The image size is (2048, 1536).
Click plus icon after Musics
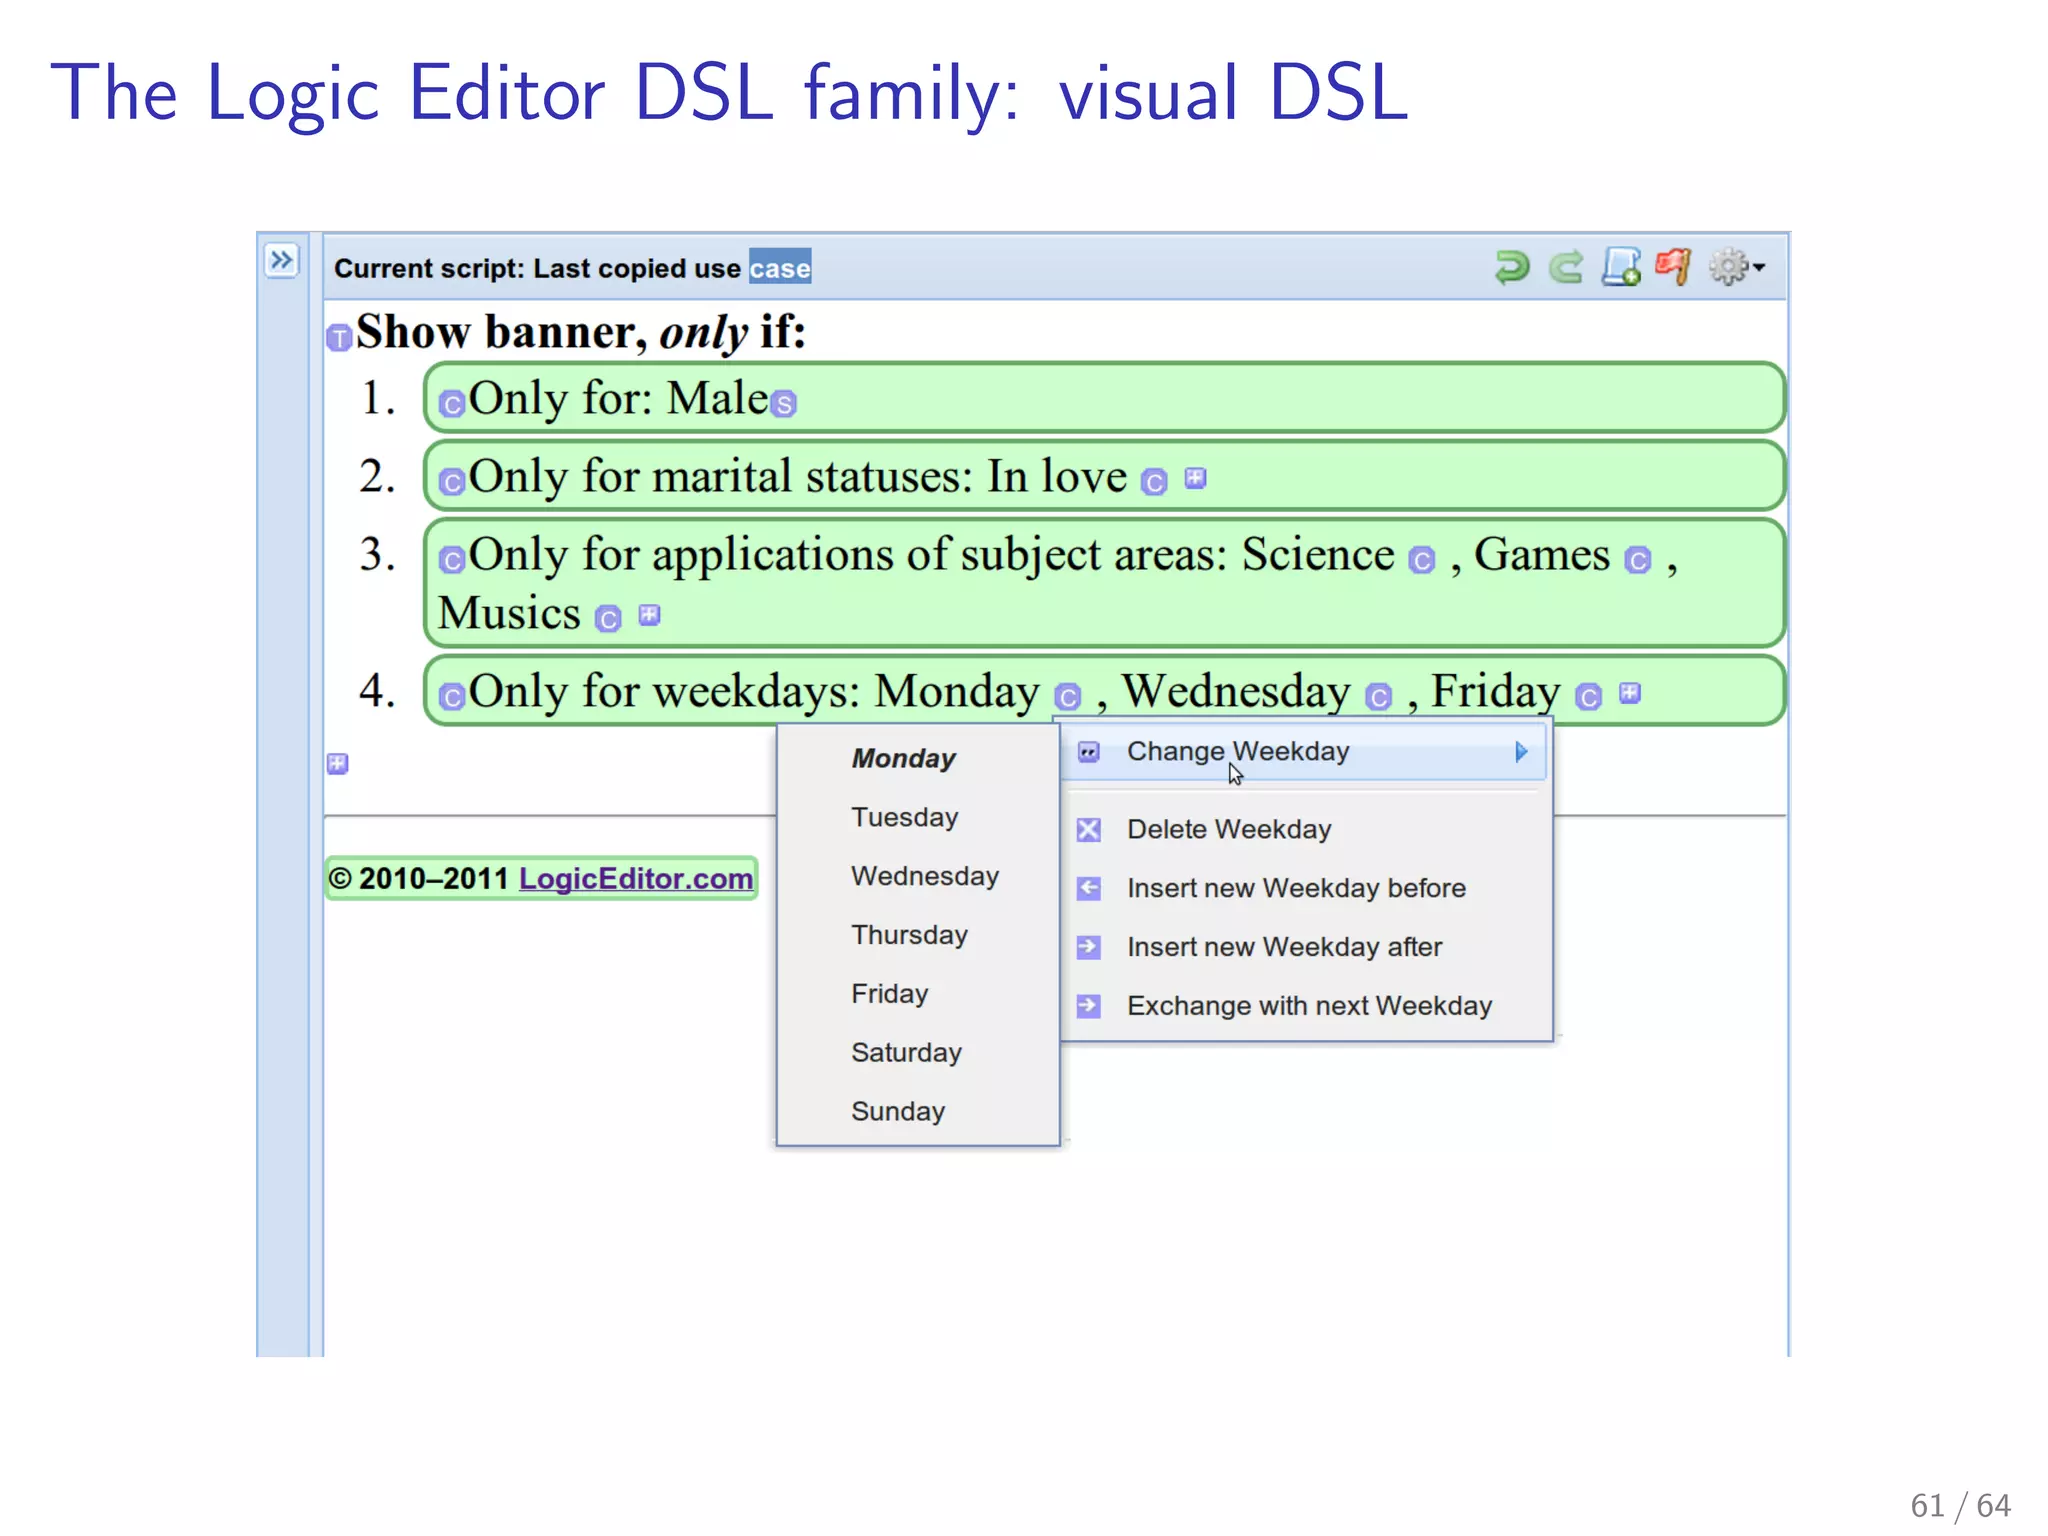[649, 615]
